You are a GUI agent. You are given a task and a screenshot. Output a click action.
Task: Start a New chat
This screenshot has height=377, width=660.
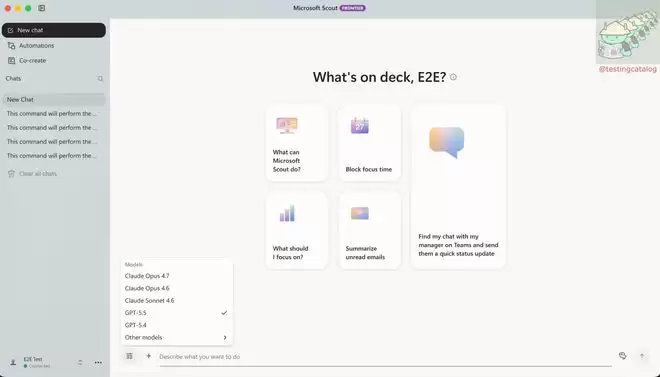[54, 30]
